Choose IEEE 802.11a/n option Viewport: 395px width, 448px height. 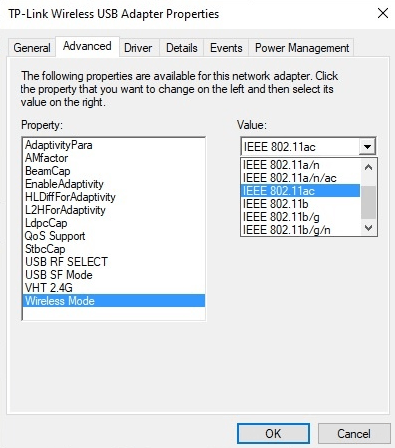point(300,165)
